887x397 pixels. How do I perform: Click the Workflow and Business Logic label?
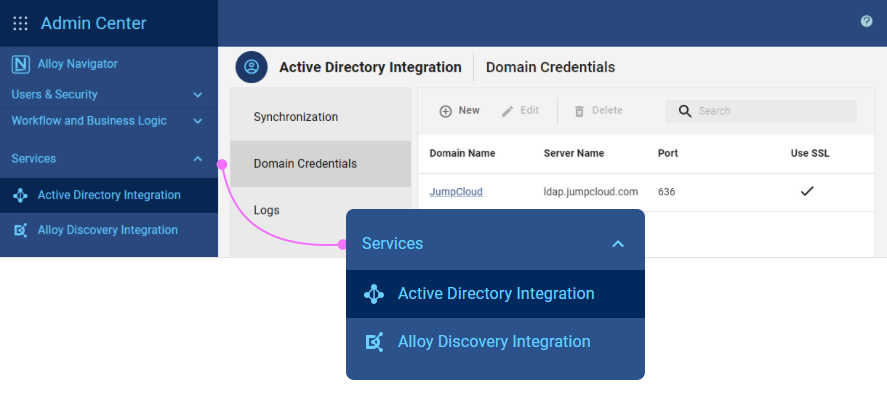[89, 121]
